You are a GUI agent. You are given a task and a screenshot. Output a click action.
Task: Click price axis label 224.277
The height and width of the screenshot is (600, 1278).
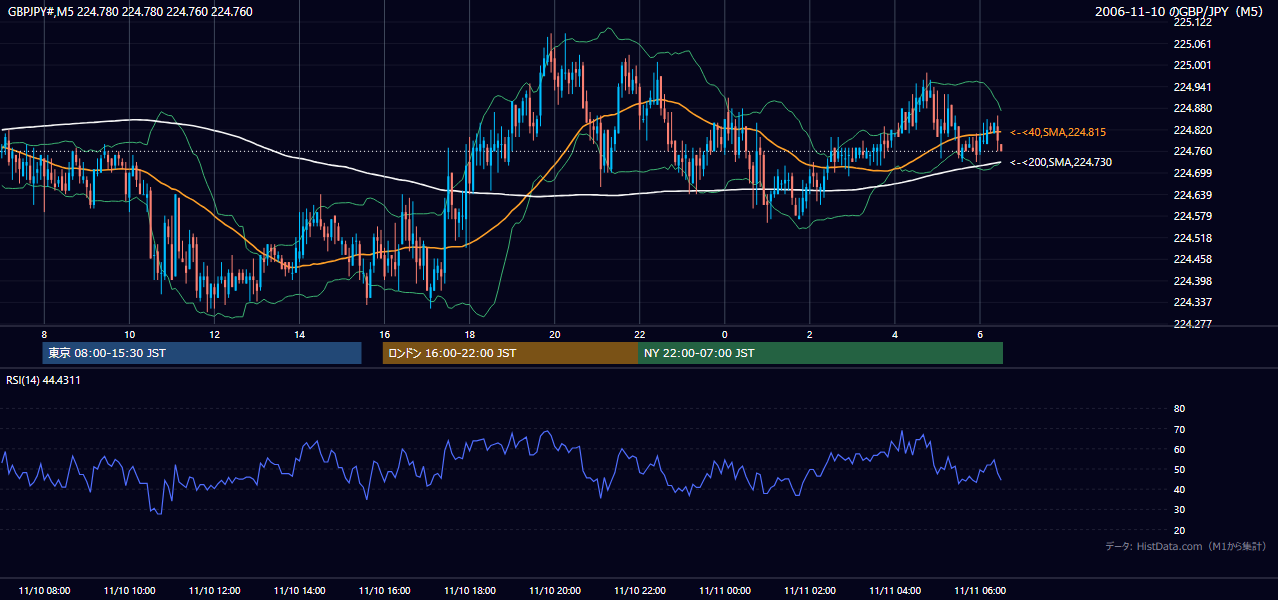[x=1192, y=324]
